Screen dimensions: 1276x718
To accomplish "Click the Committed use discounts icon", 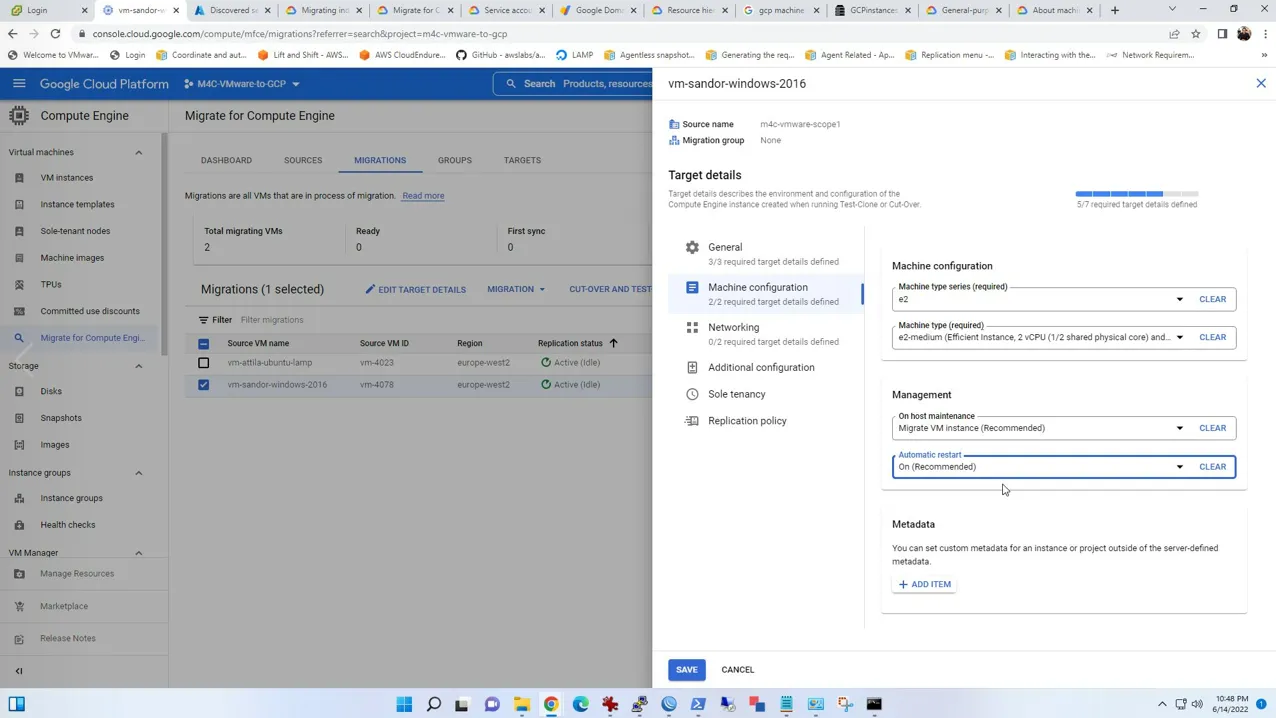I will (19, 311).
